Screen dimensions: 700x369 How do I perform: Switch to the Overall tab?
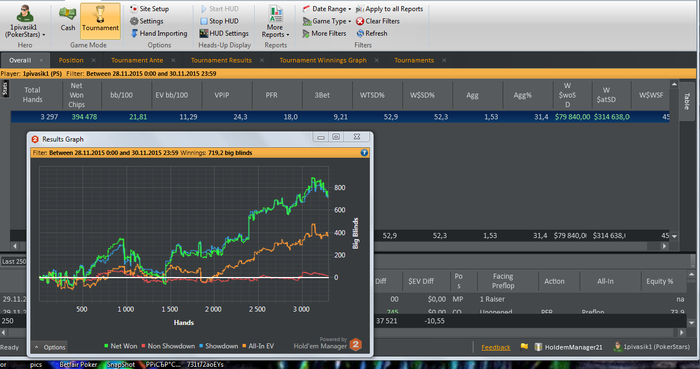point(20,60)
